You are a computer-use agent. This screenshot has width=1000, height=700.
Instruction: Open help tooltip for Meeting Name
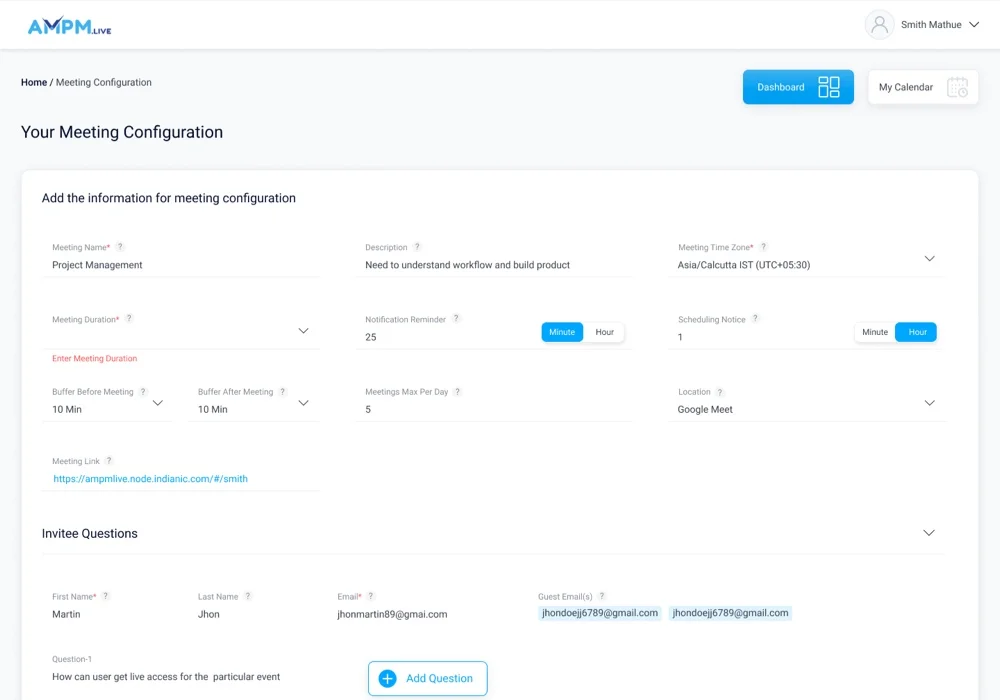click(120, 246)
